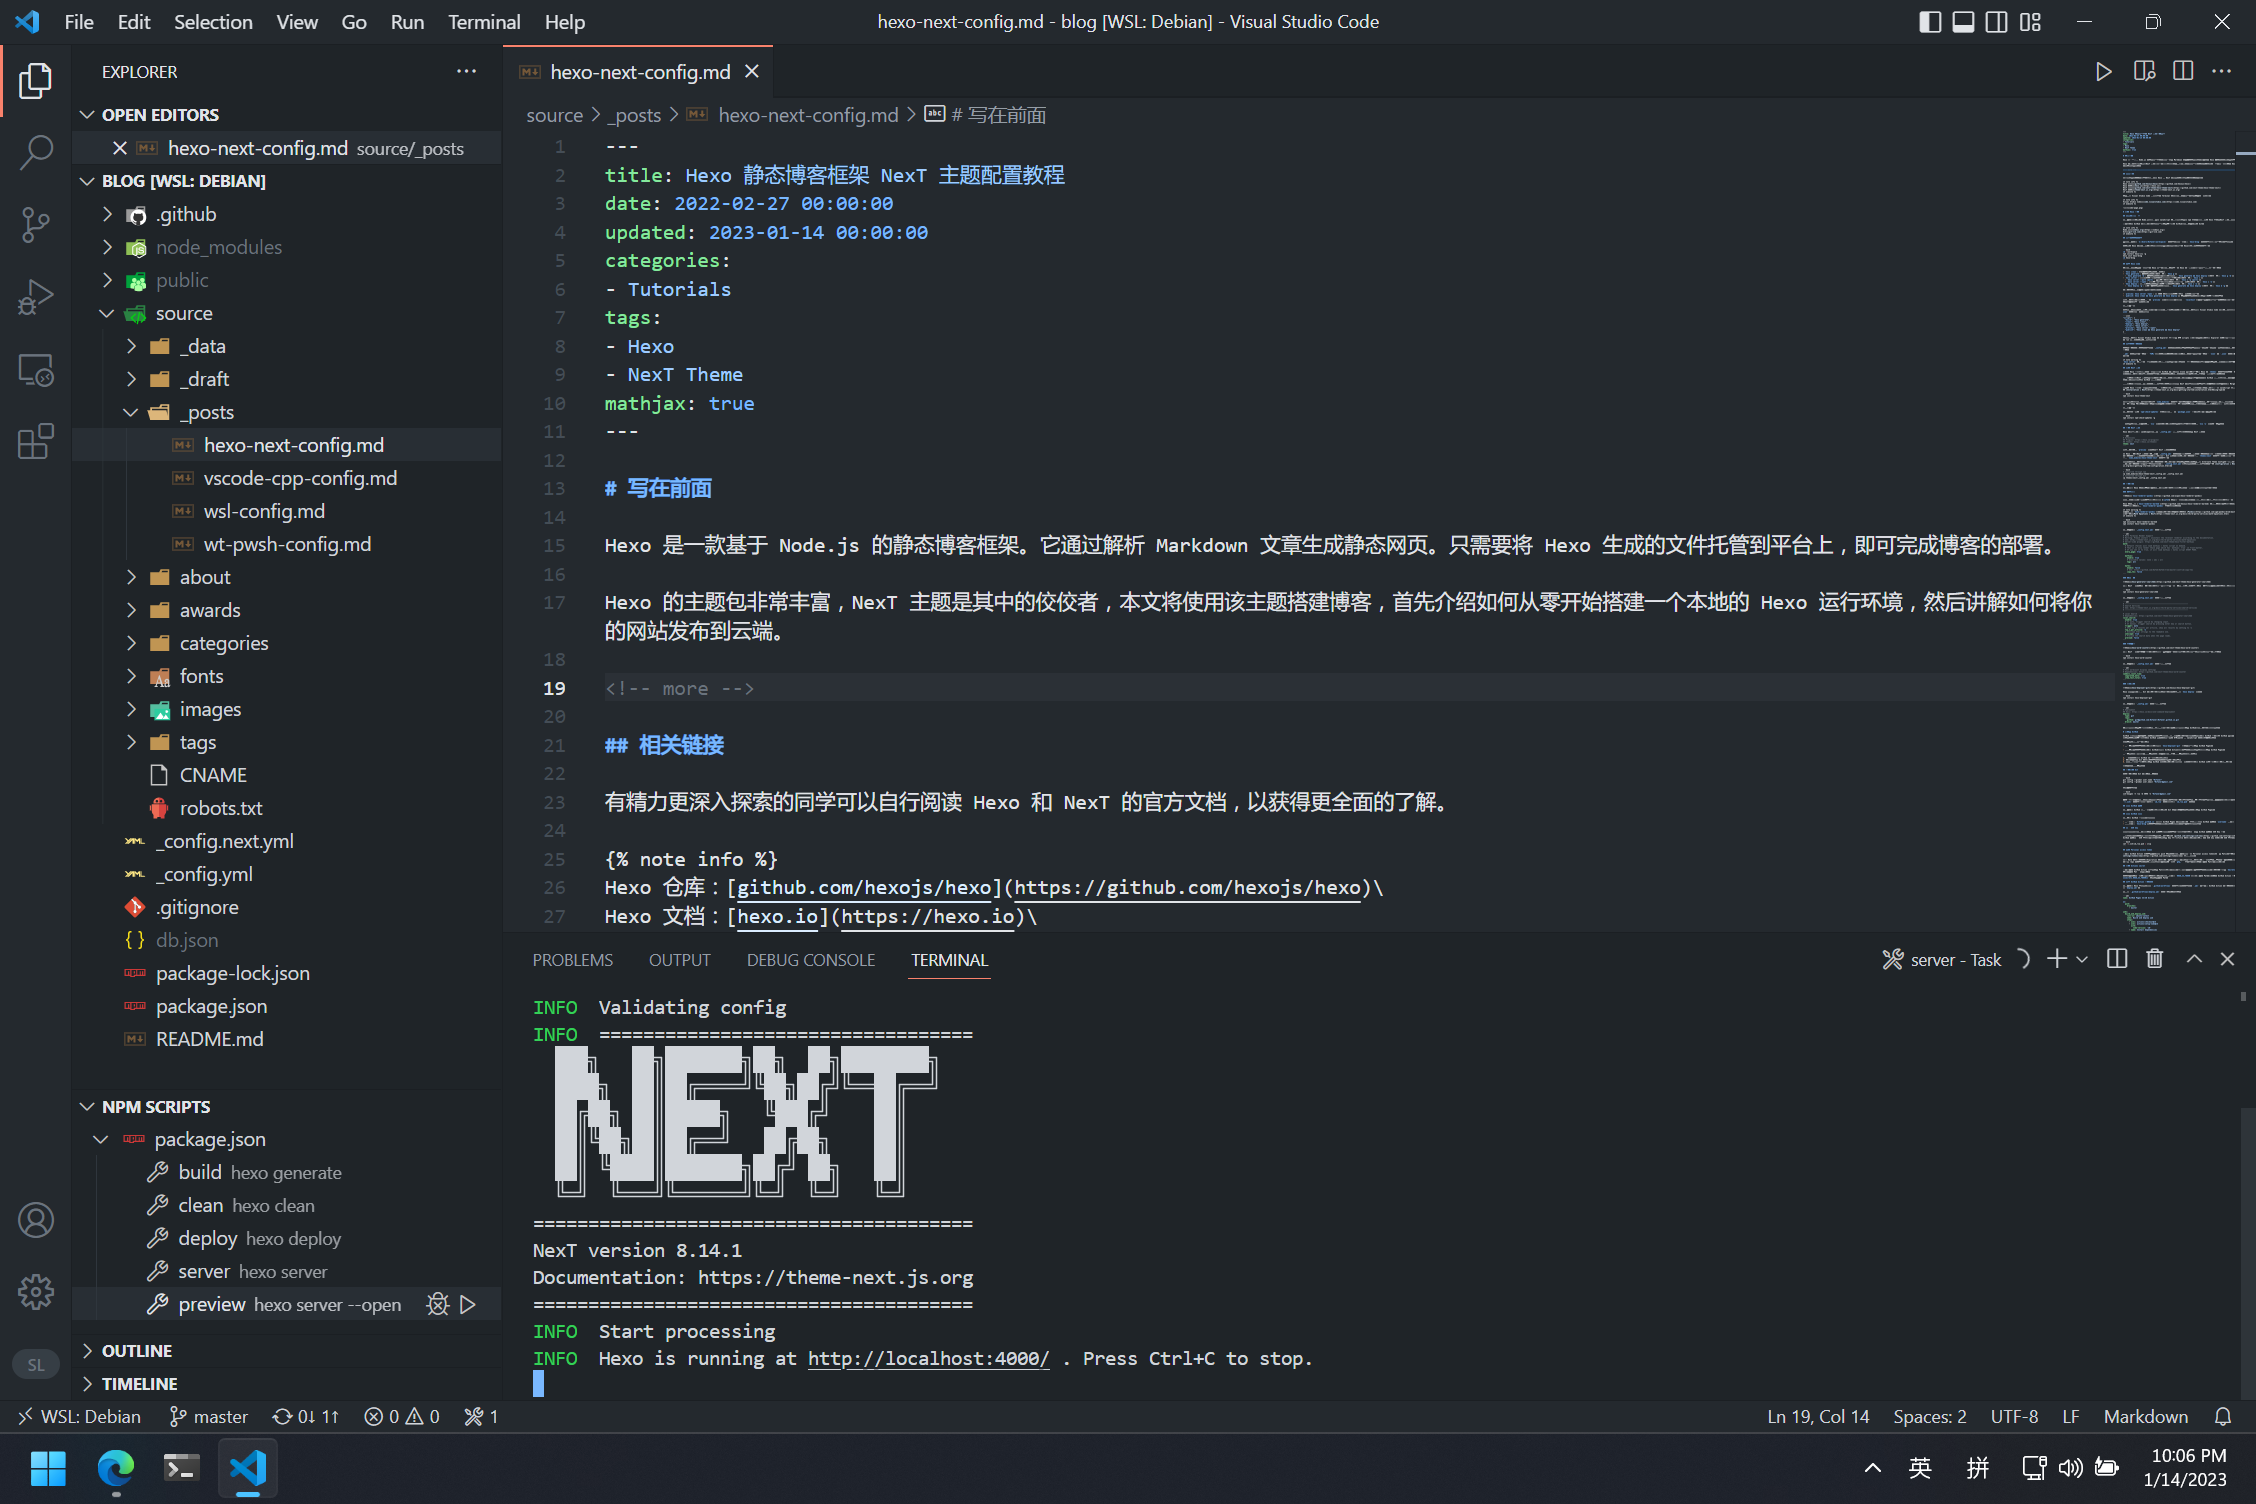
Task: Open the Terminal menu
Action: pos(484,22)
